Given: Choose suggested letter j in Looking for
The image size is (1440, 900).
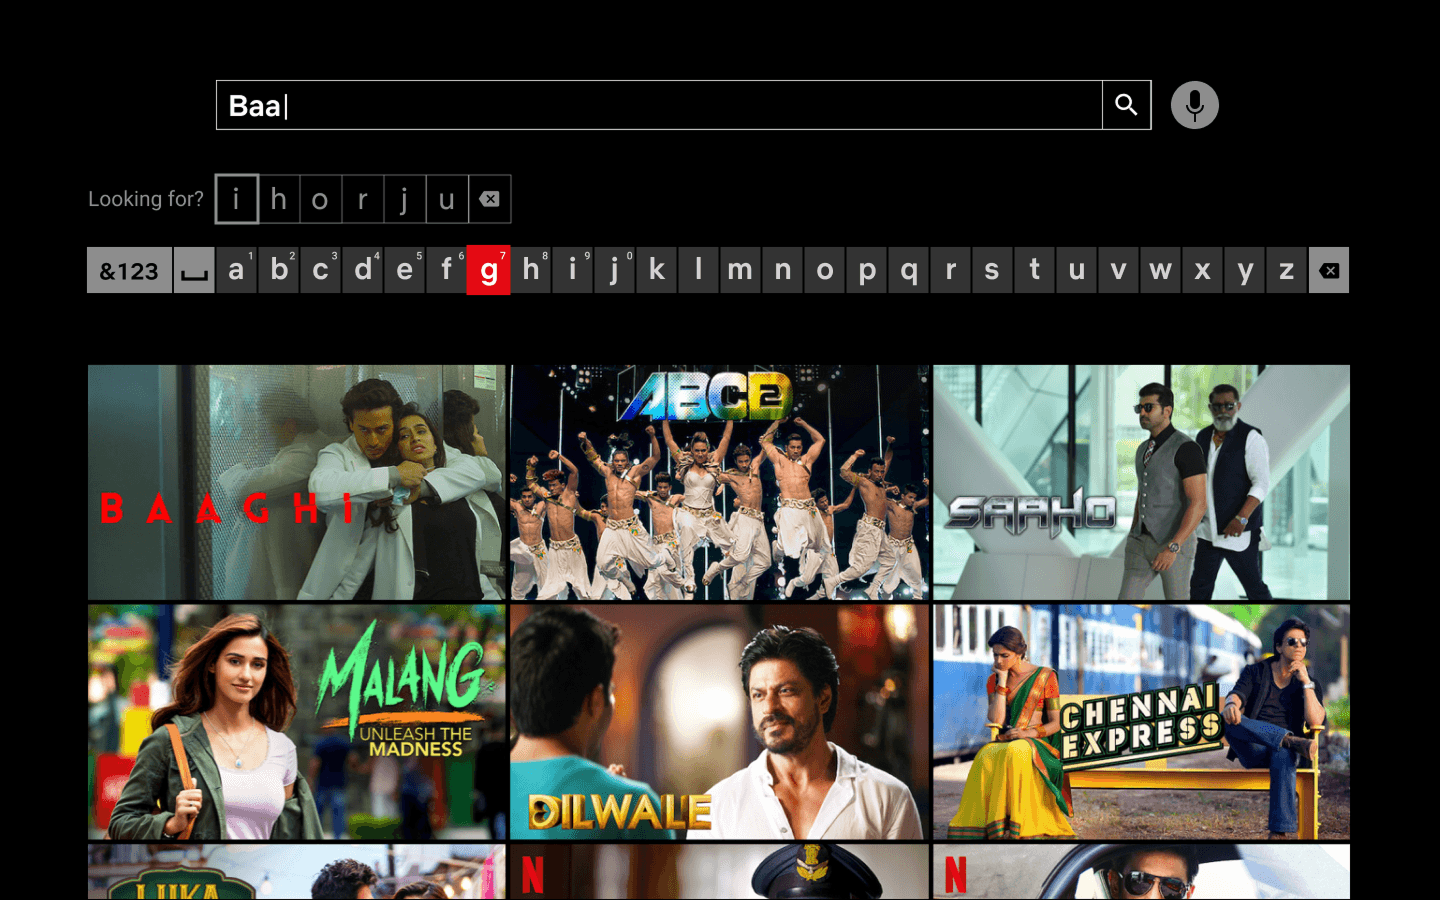Looking at the screenshot, I should click(405, 199).
